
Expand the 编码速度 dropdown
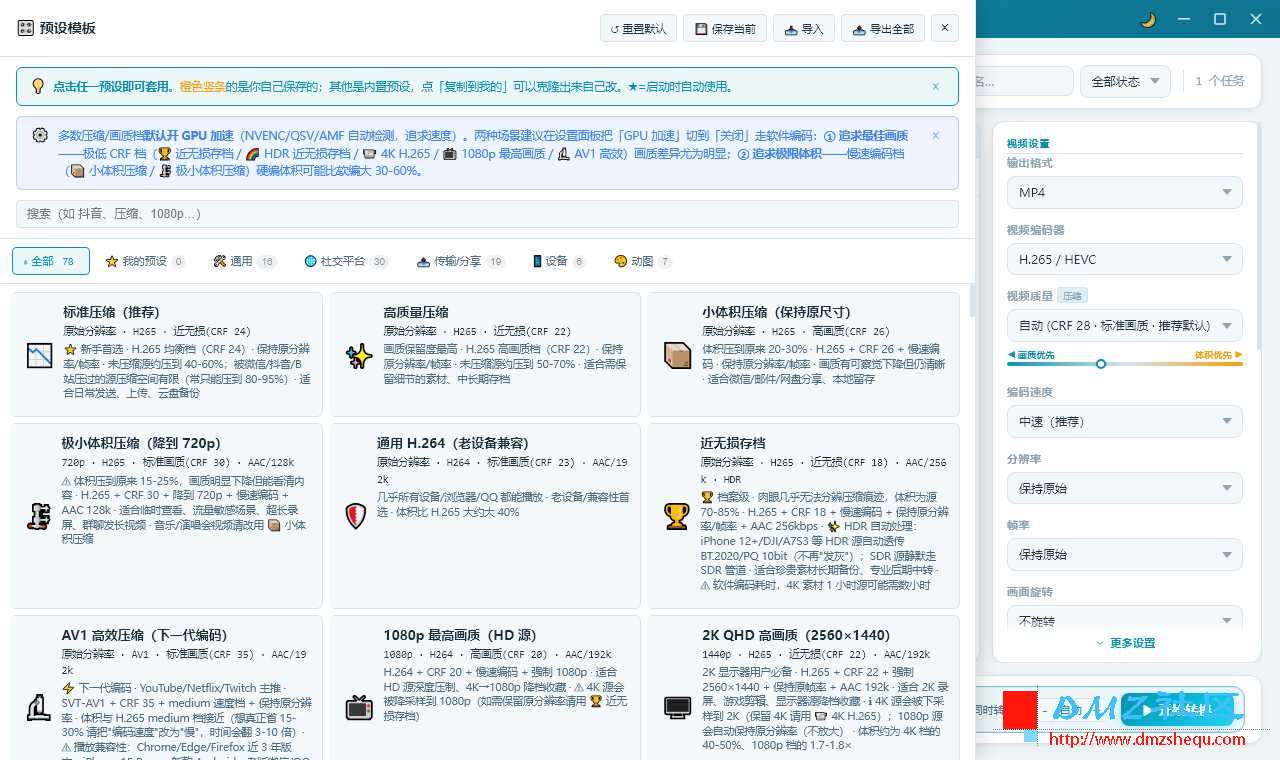[x=1124, y=422]
